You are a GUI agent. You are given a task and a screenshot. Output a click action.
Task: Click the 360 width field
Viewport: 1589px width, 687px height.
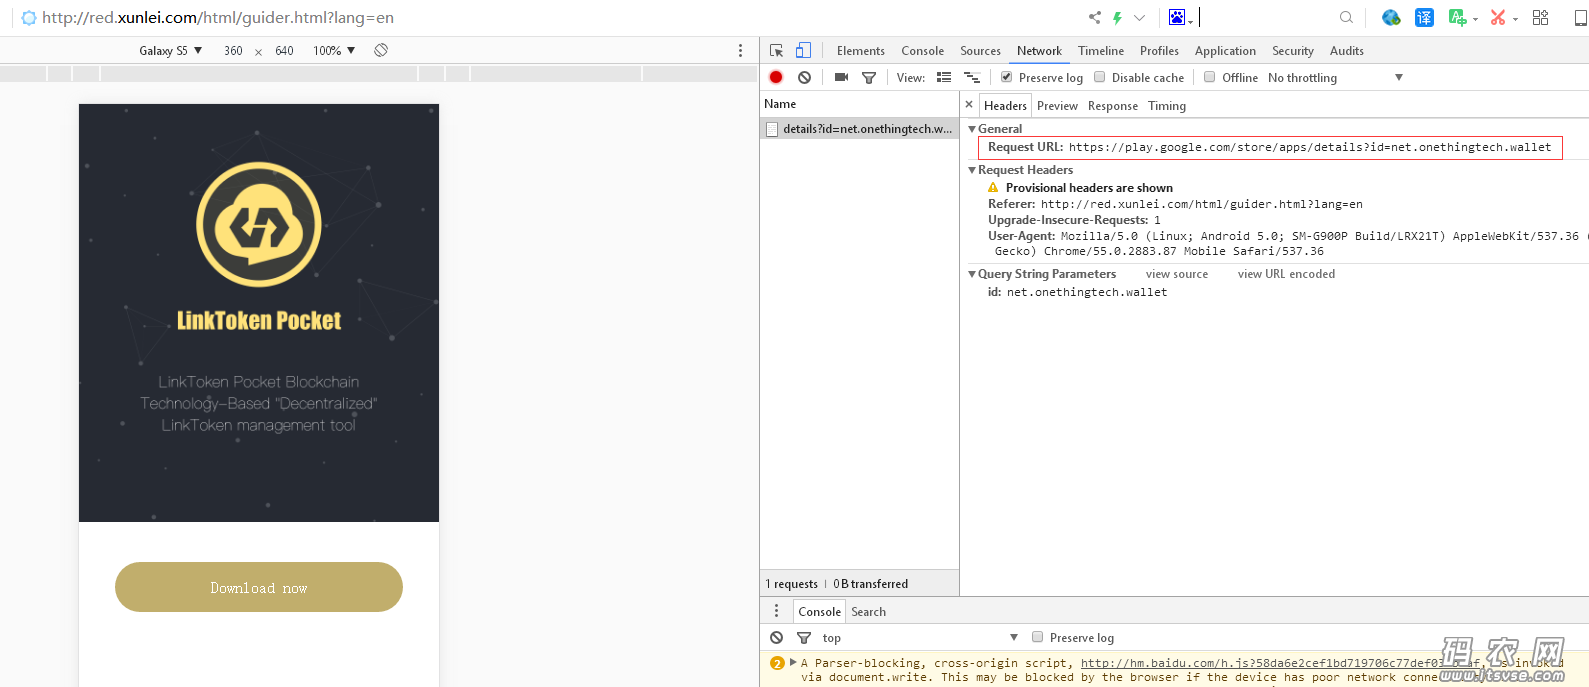coord(233,50)
